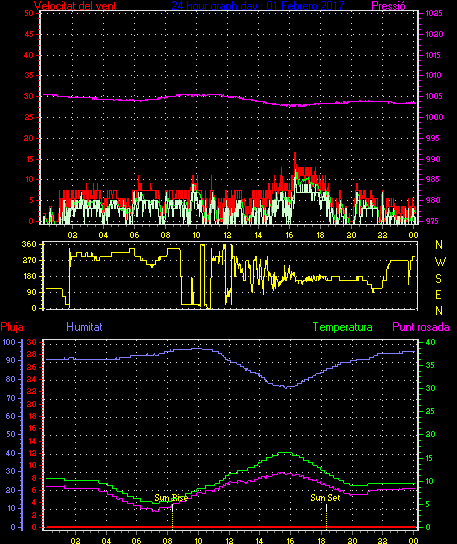Click the 30 value on wind speed axis

pyautogui.click(x=29, y=96)
